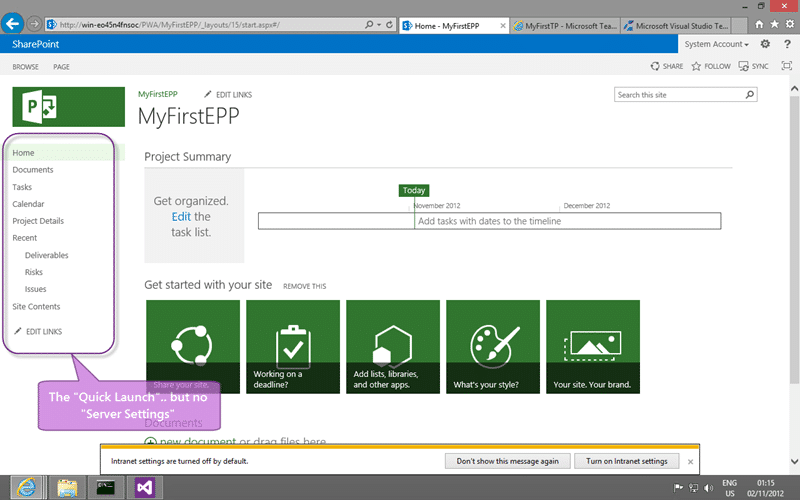Click top EDIT LINKS next to MyFirstEPP
This screenshot has width=800, height=500.
pyautogui.click(x=228, y=94)
